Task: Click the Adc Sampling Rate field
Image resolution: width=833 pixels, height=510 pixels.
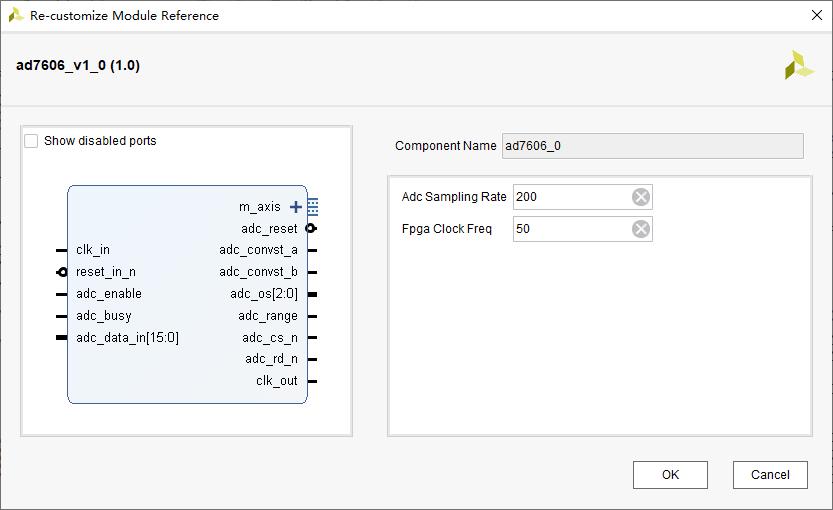Action: [x=582, y=197]
